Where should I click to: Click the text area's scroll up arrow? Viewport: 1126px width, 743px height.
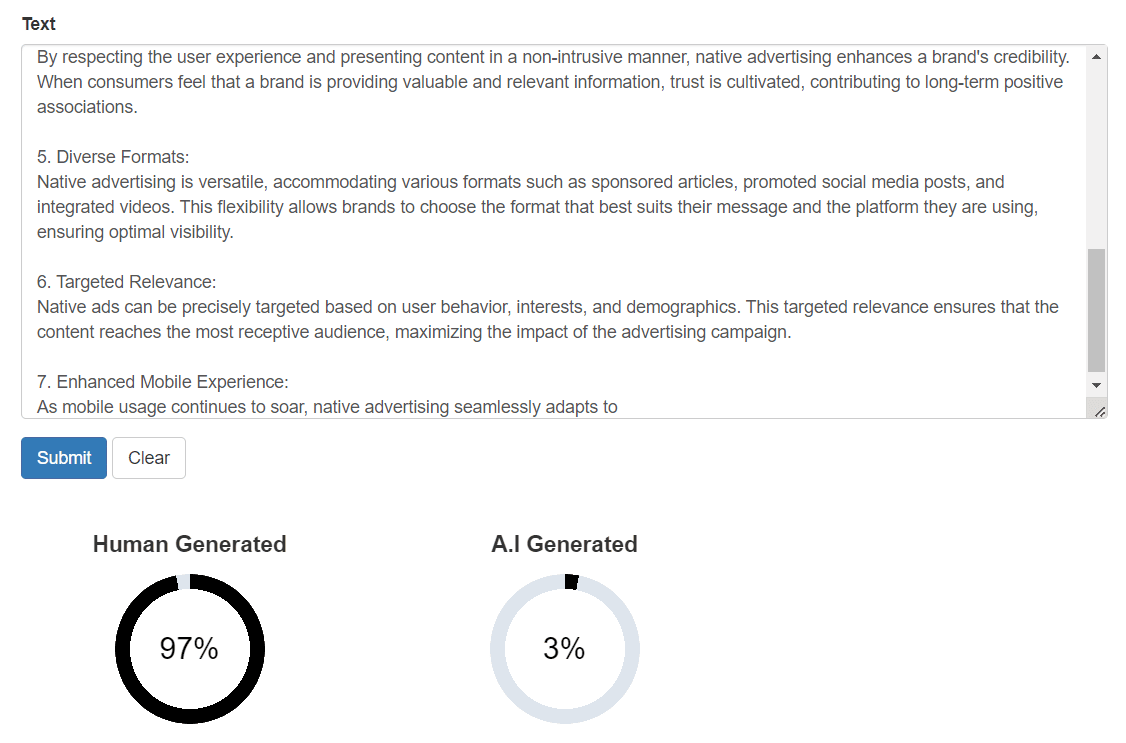pos(1096,57)
